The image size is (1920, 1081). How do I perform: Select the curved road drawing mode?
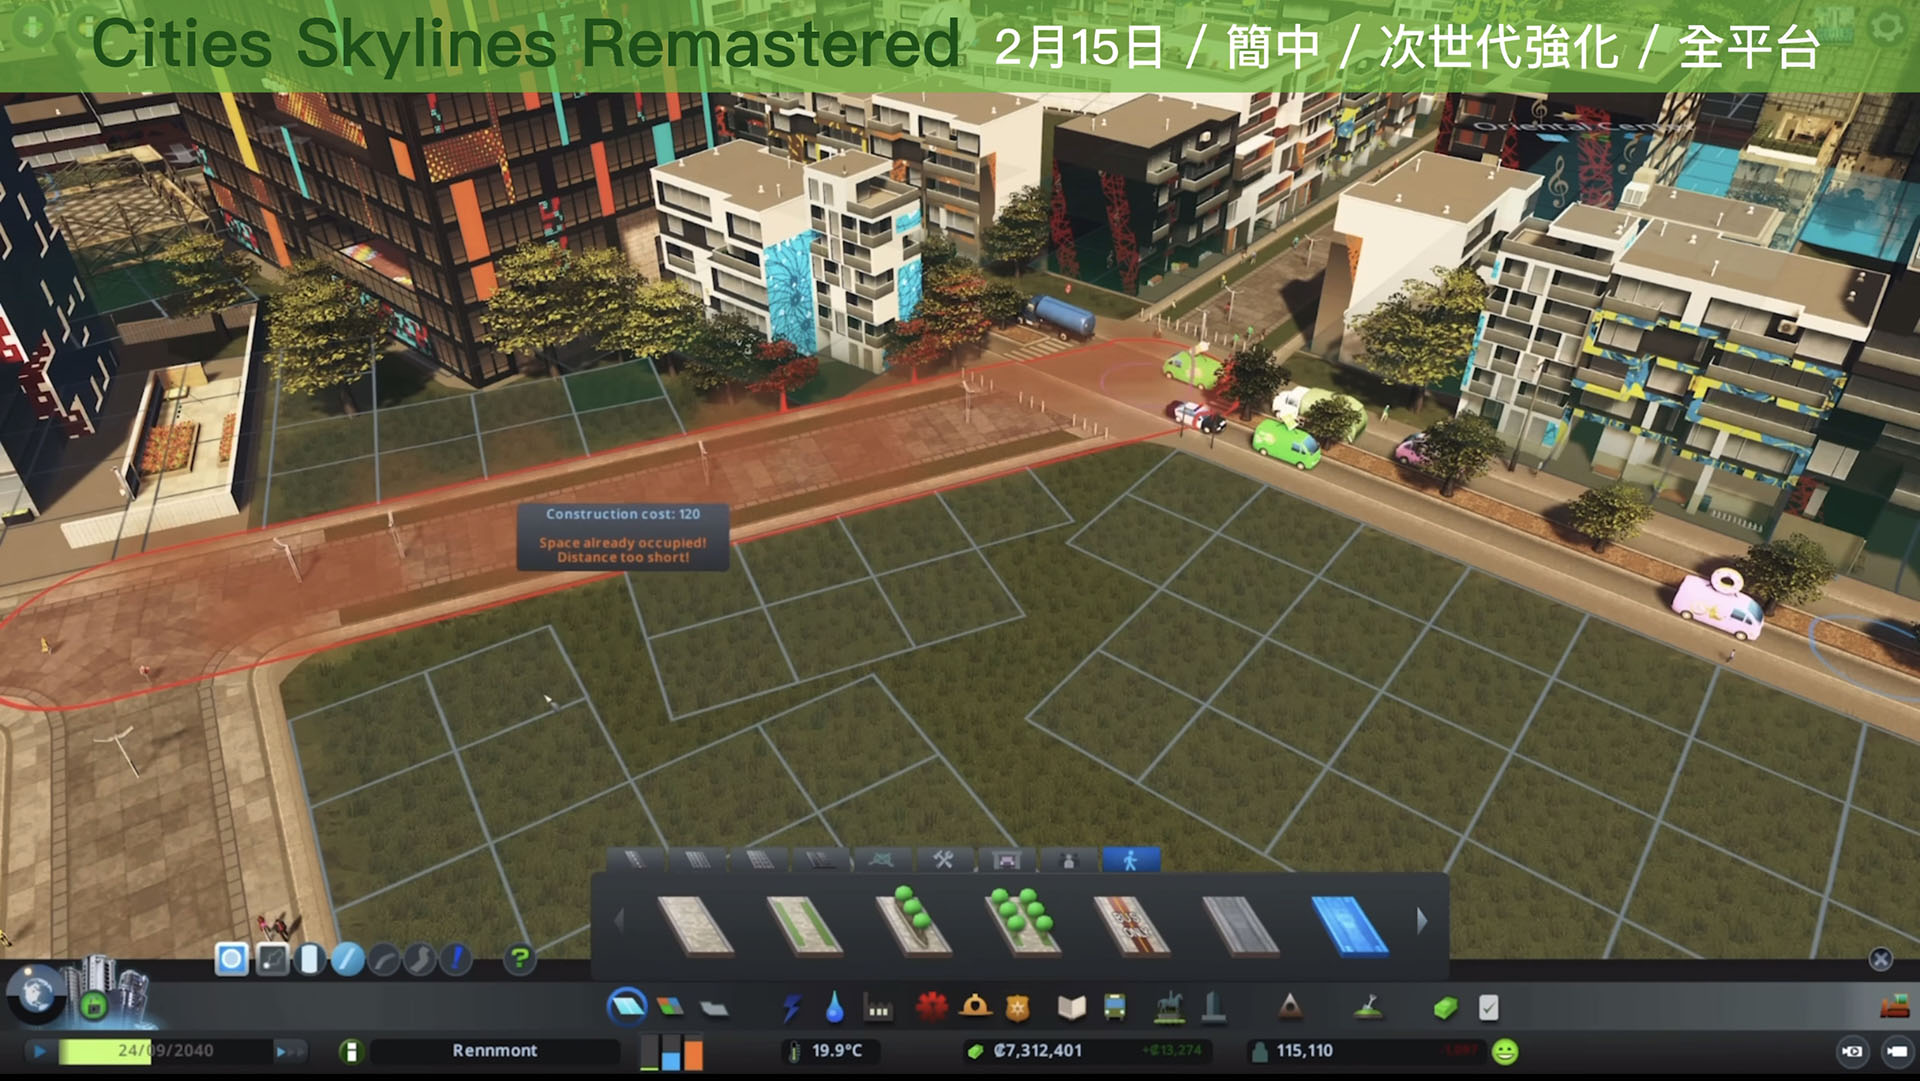384,960
